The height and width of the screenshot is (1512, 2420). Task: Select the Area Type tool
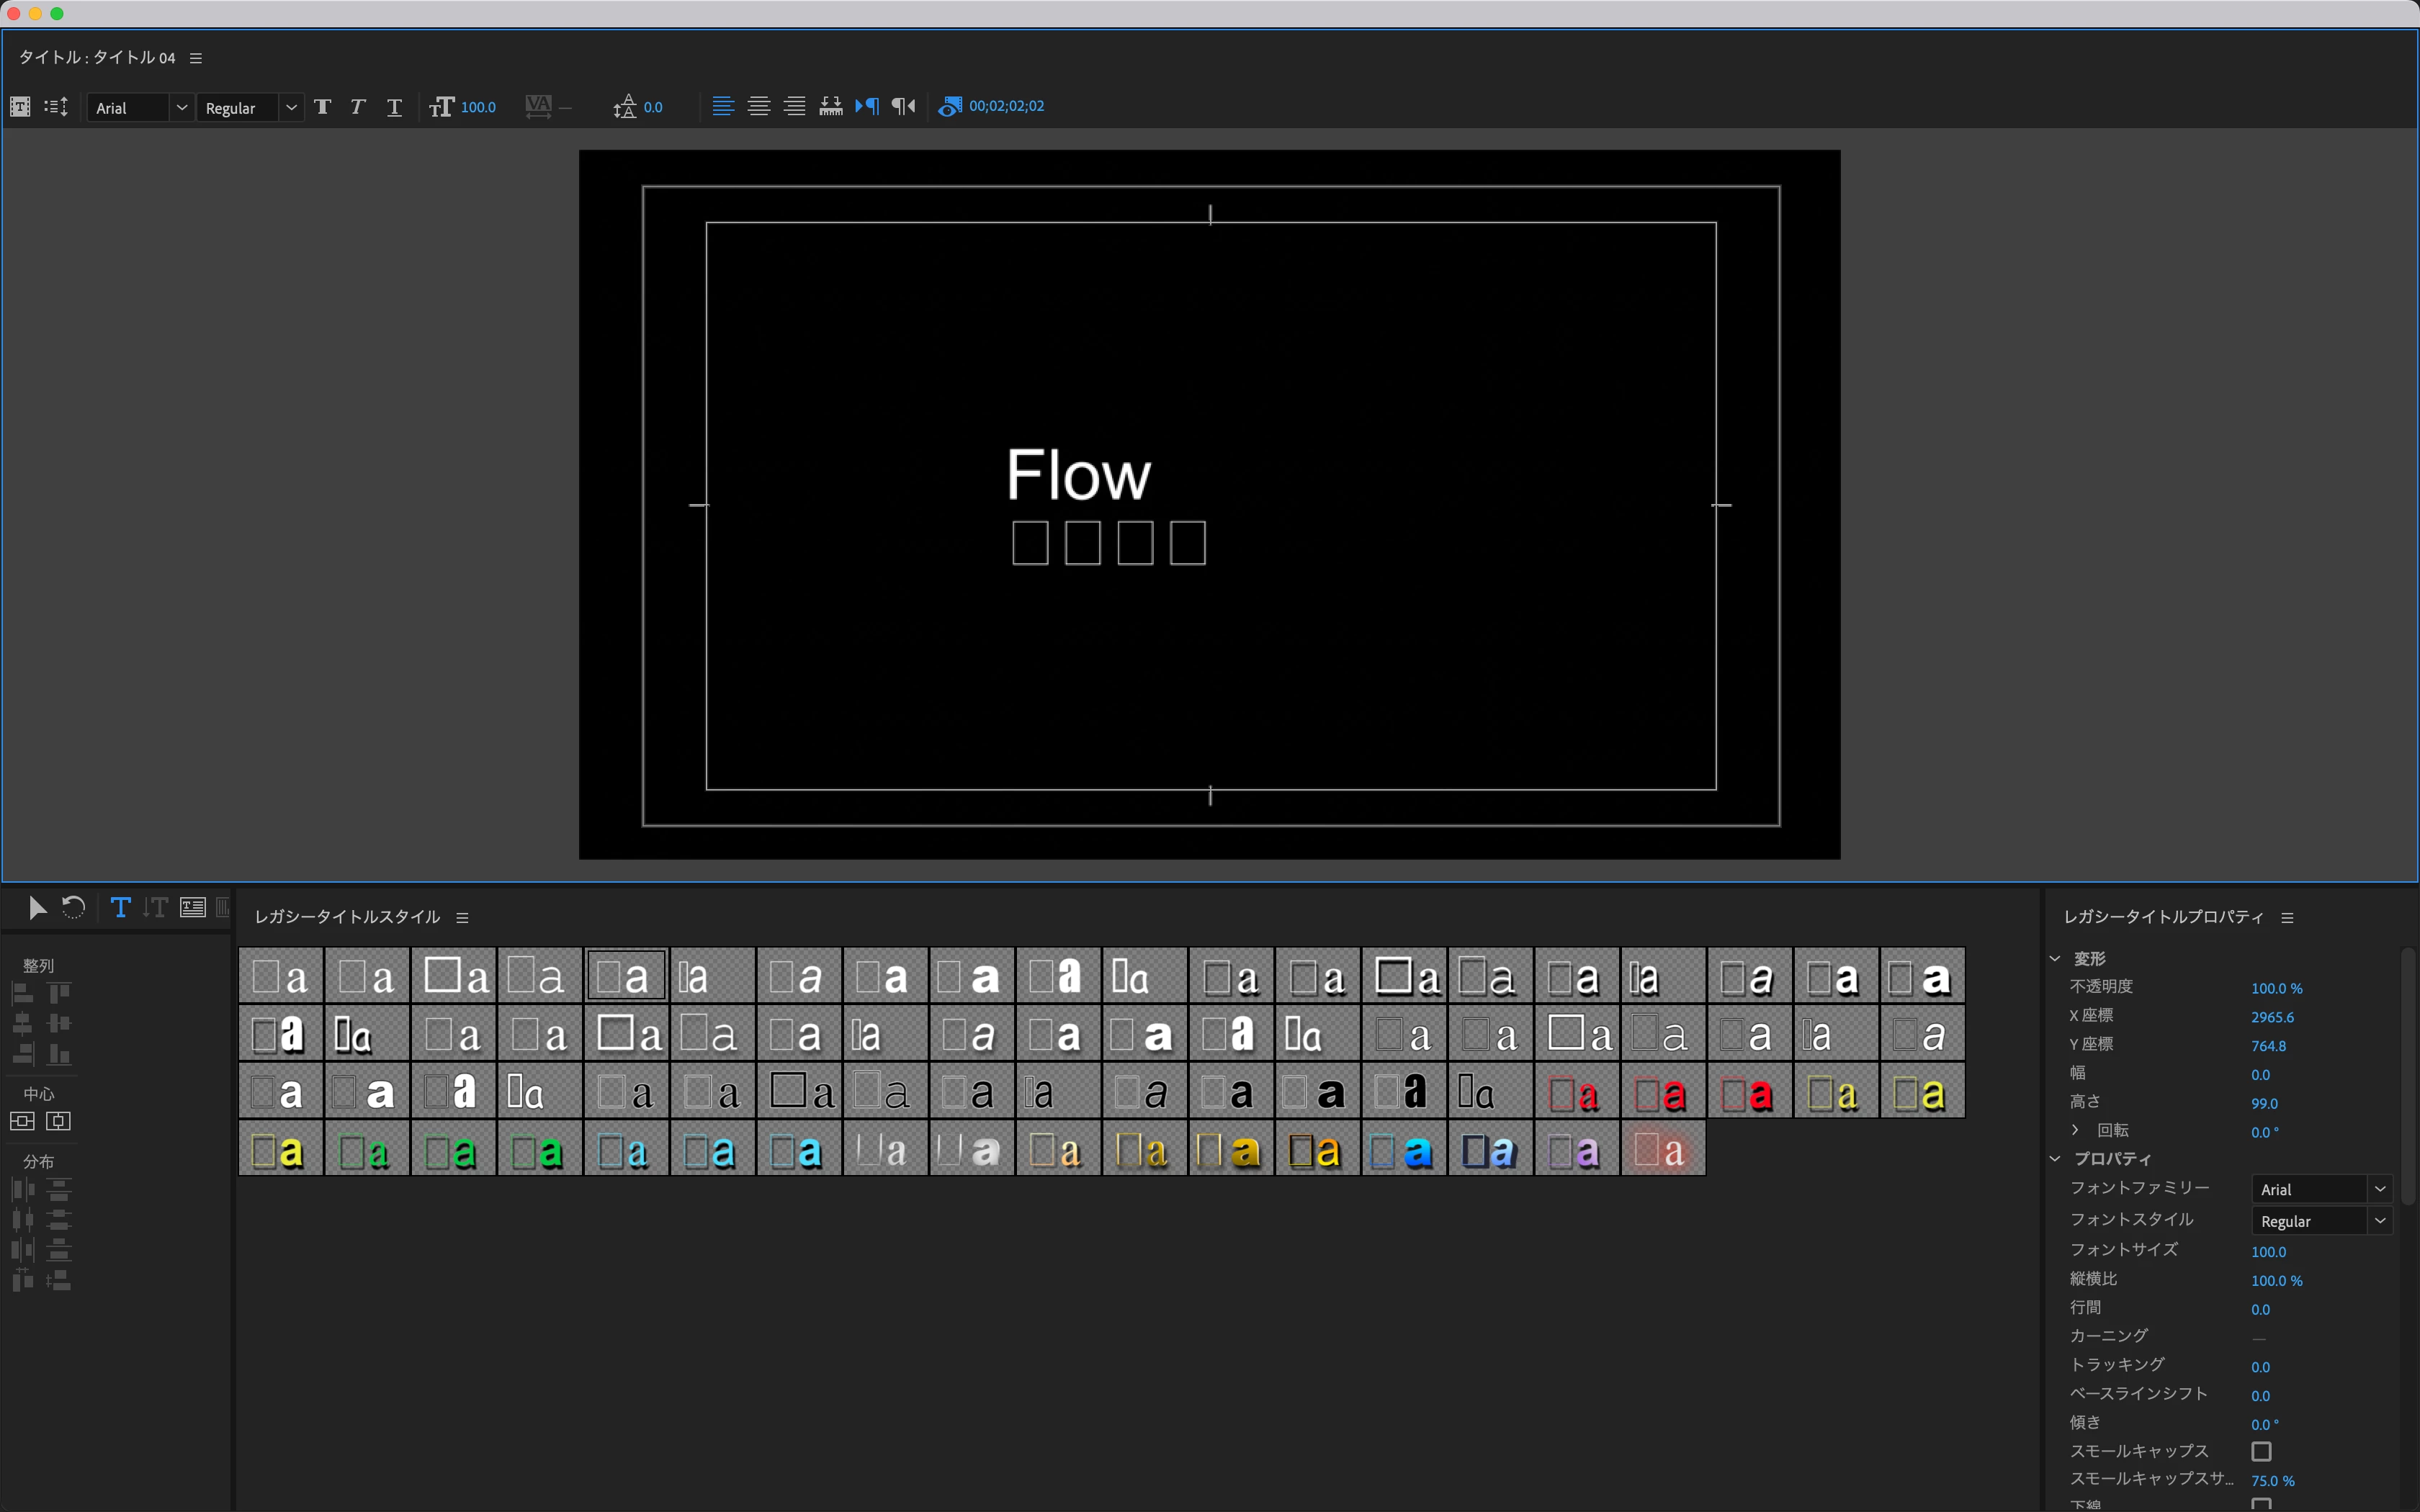[193, 907]
